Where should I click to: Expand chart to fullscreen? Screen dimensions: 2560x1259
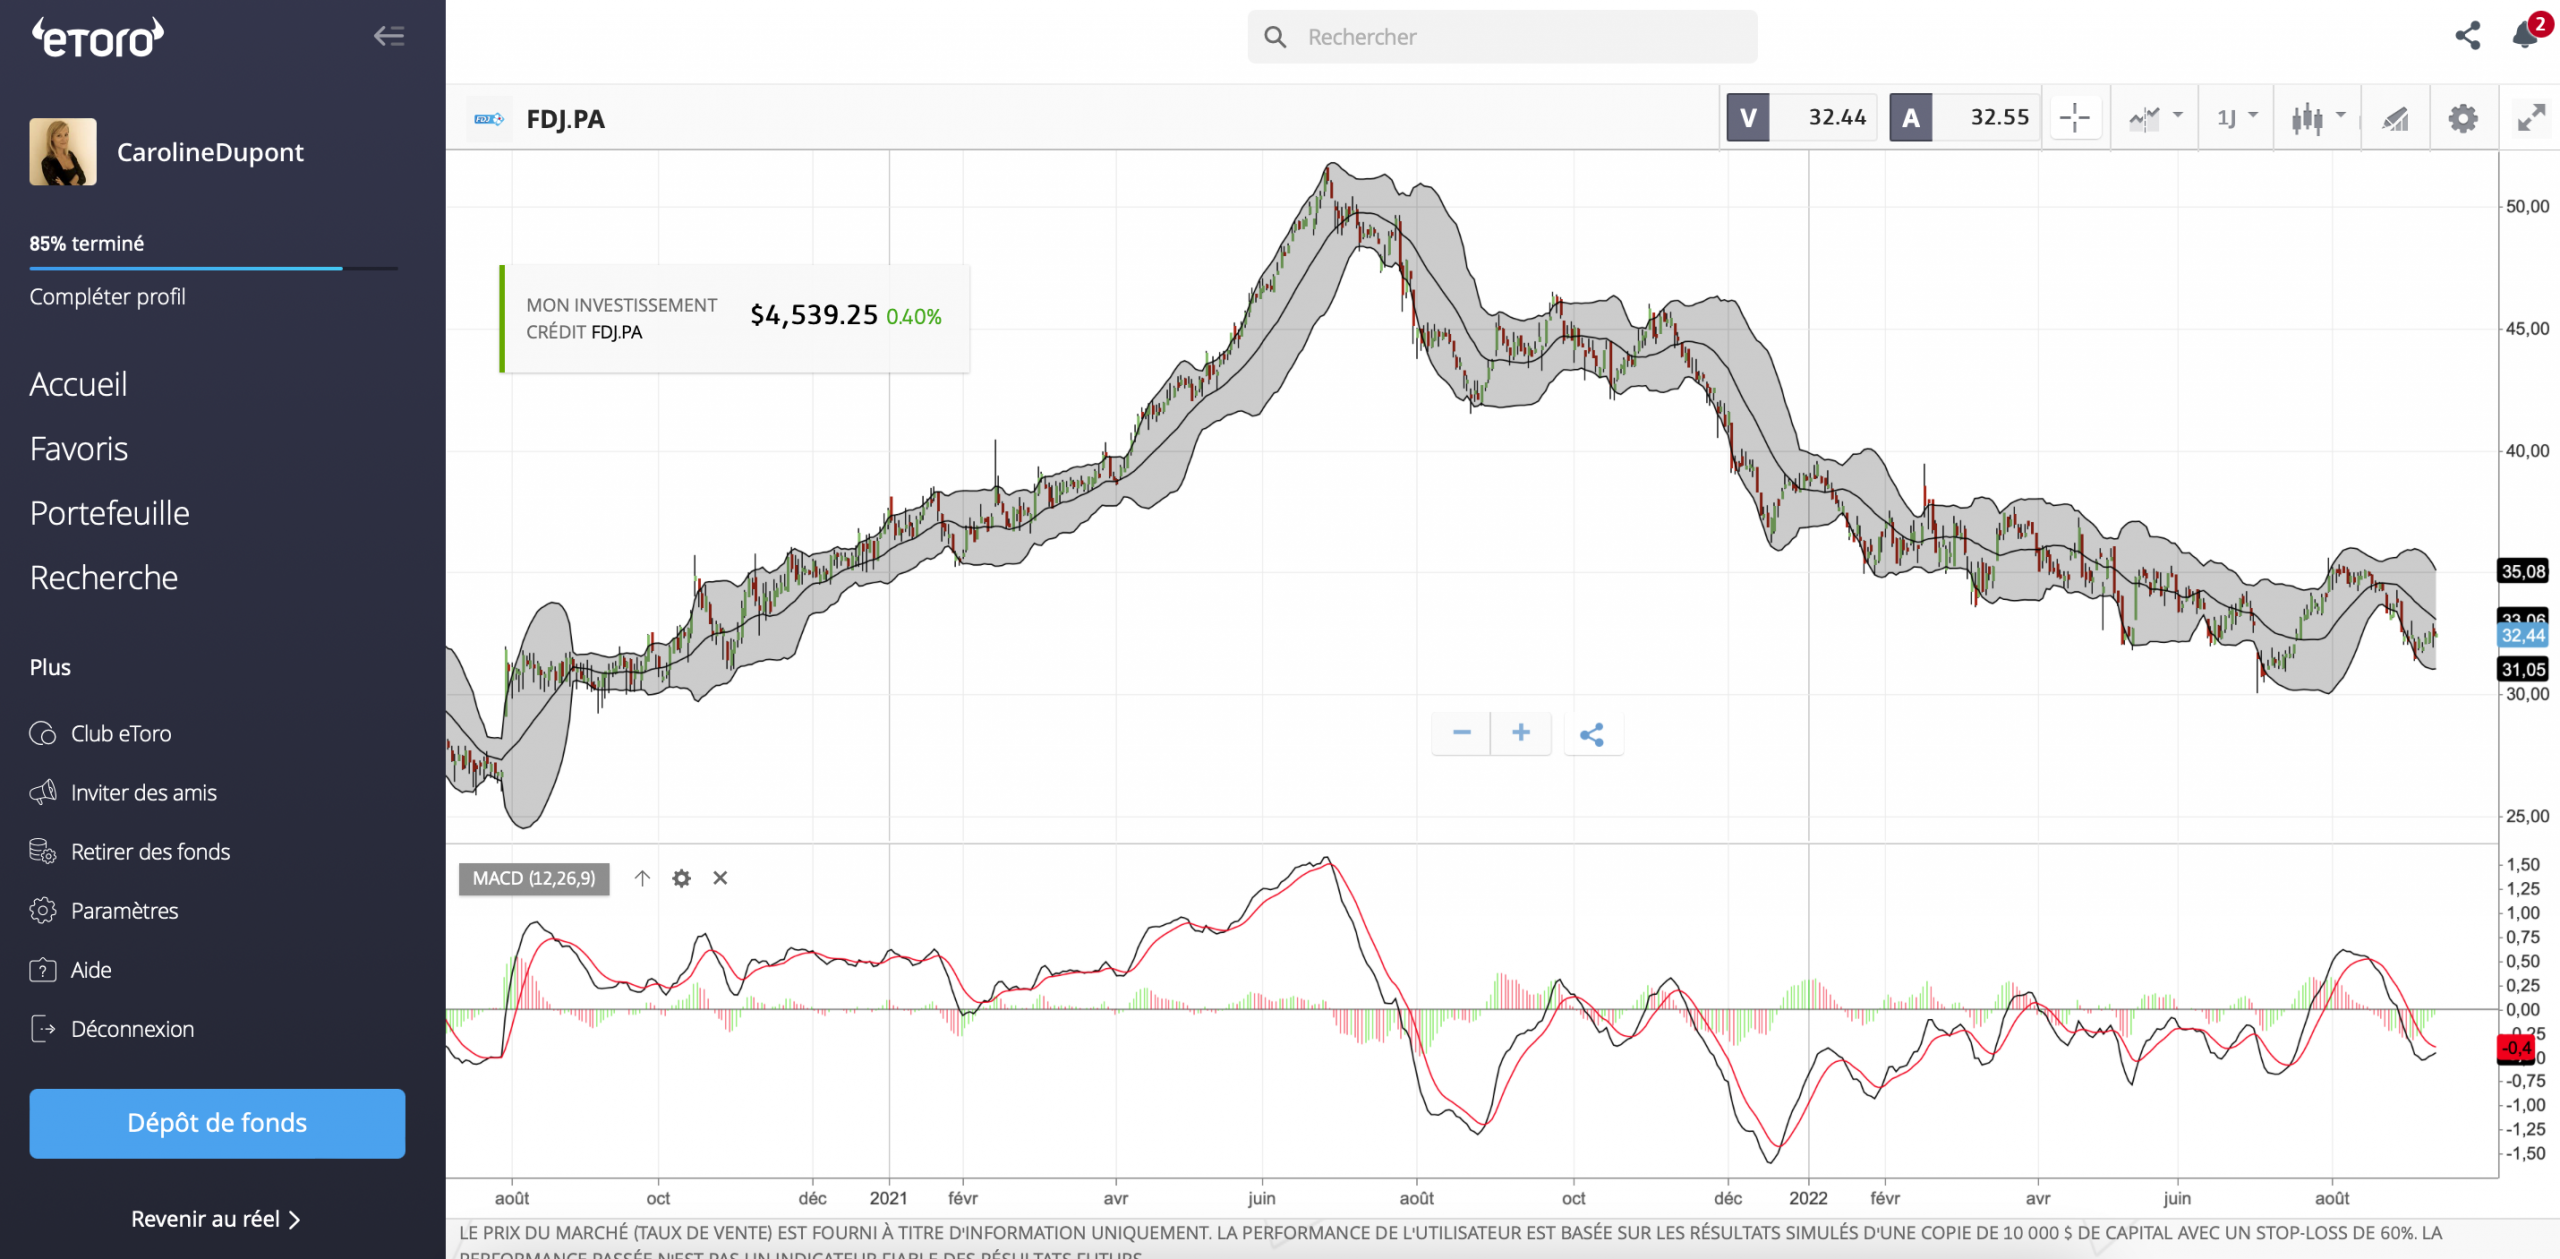2531,119
